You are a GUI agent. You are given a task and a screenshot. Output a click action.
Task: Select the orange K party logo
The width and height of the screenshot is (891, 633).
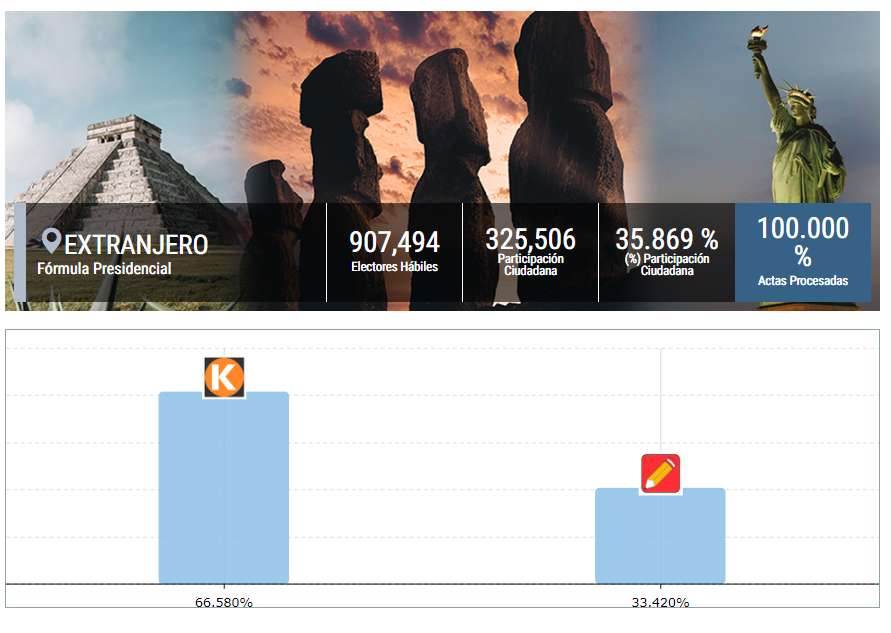tap(224, 377)
